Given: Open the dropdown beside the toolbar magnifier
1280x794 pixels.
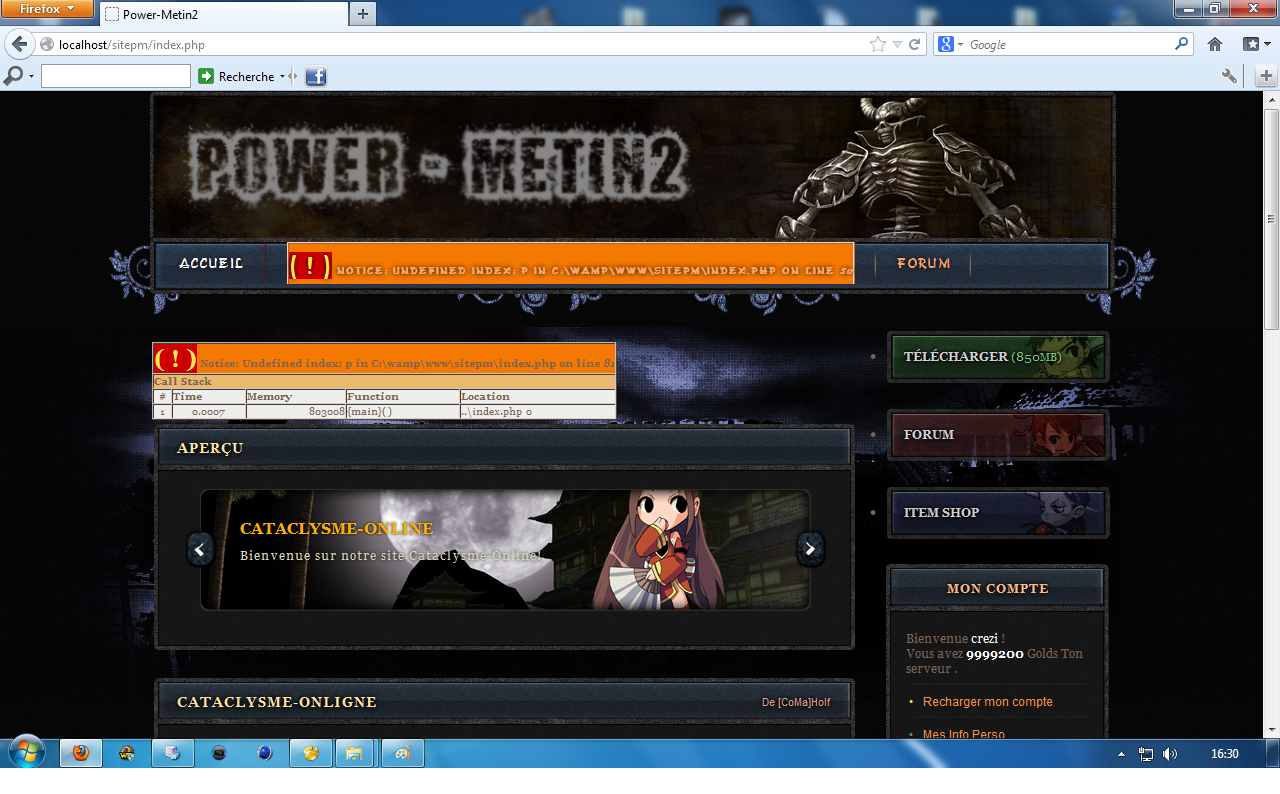Looking at the screenshot, I should click(x=31, y=77).
